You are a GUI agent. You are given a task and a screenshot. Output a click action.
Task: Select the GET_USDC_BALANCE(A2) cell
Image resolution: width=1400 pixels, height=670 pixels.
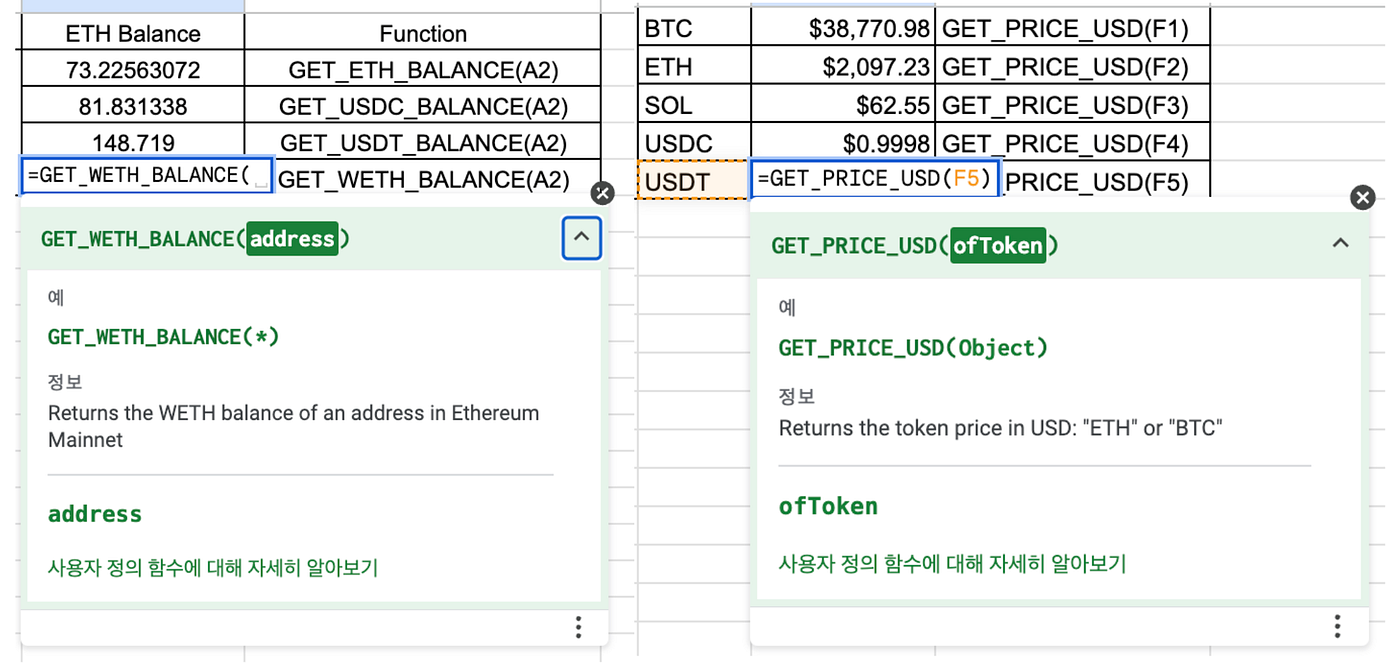[423, 106]
